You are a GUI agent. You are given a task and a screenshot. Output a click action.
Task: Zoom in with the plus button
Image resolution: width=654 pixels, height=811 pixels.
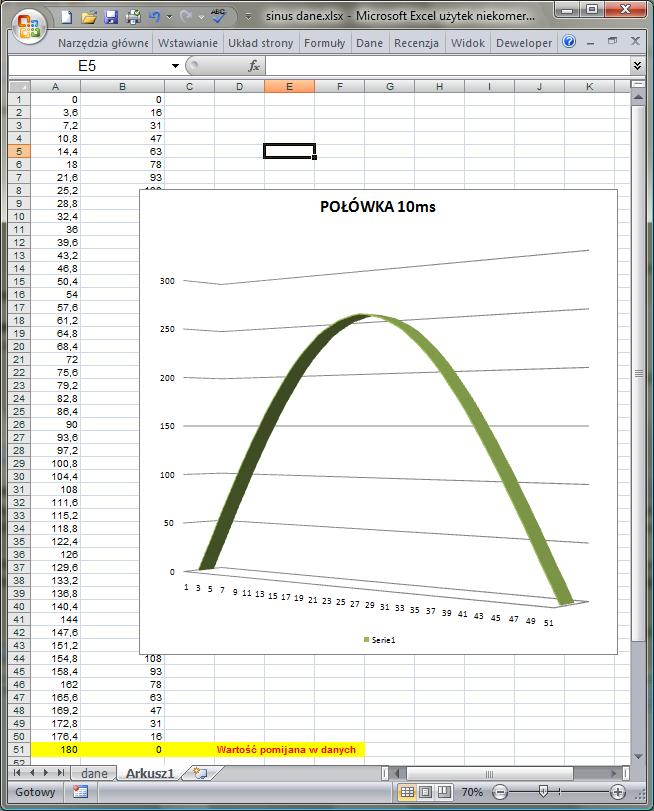click(617, 792)
